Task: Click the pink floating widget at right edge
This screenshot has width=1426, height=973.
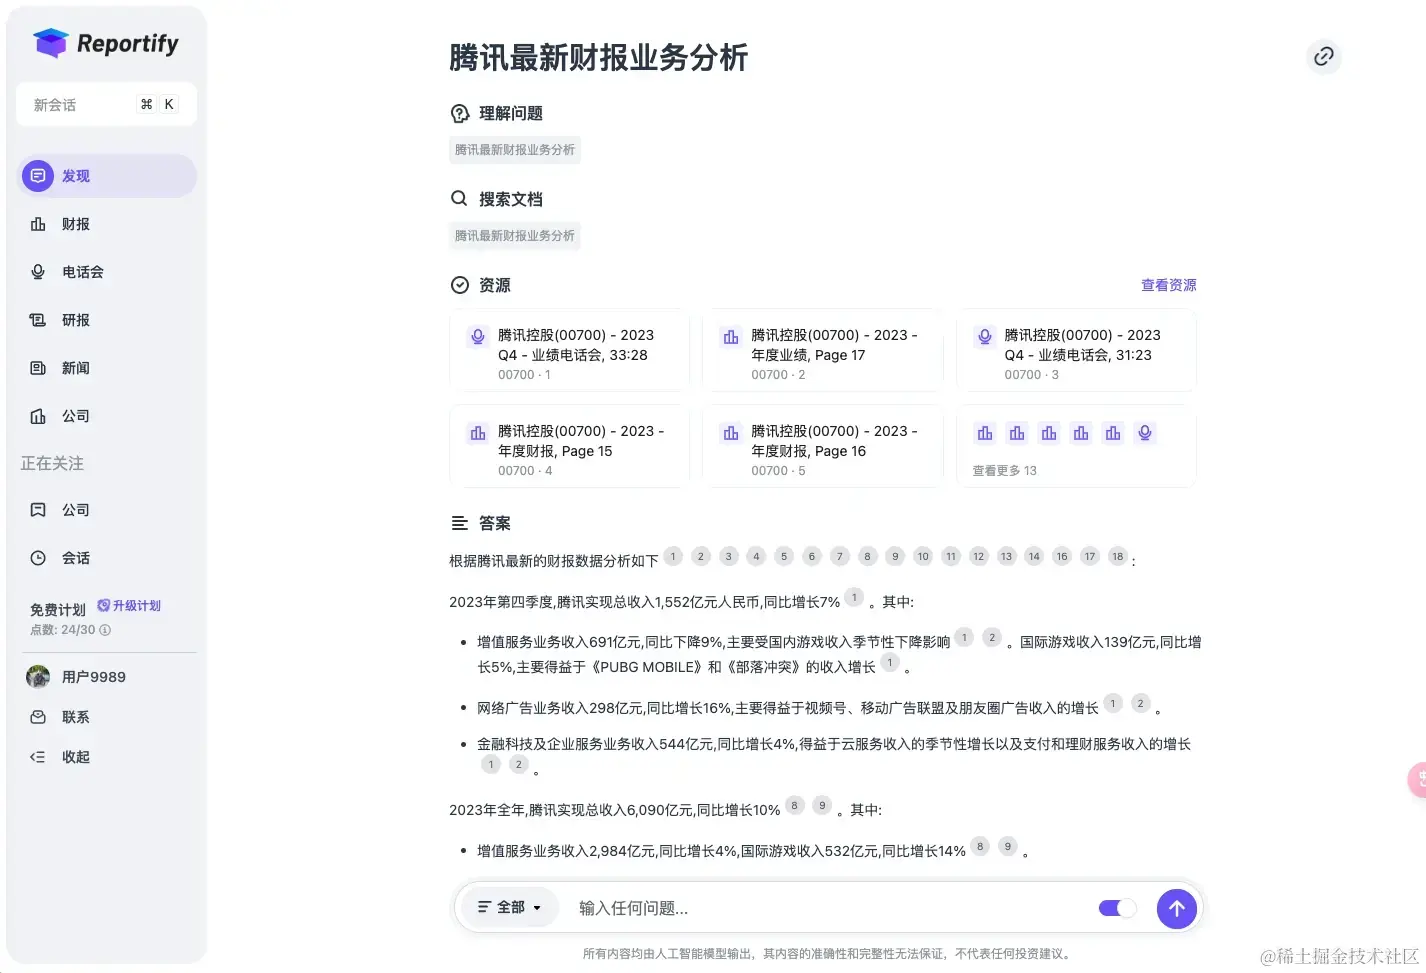Action: [x=1417, y=779]
